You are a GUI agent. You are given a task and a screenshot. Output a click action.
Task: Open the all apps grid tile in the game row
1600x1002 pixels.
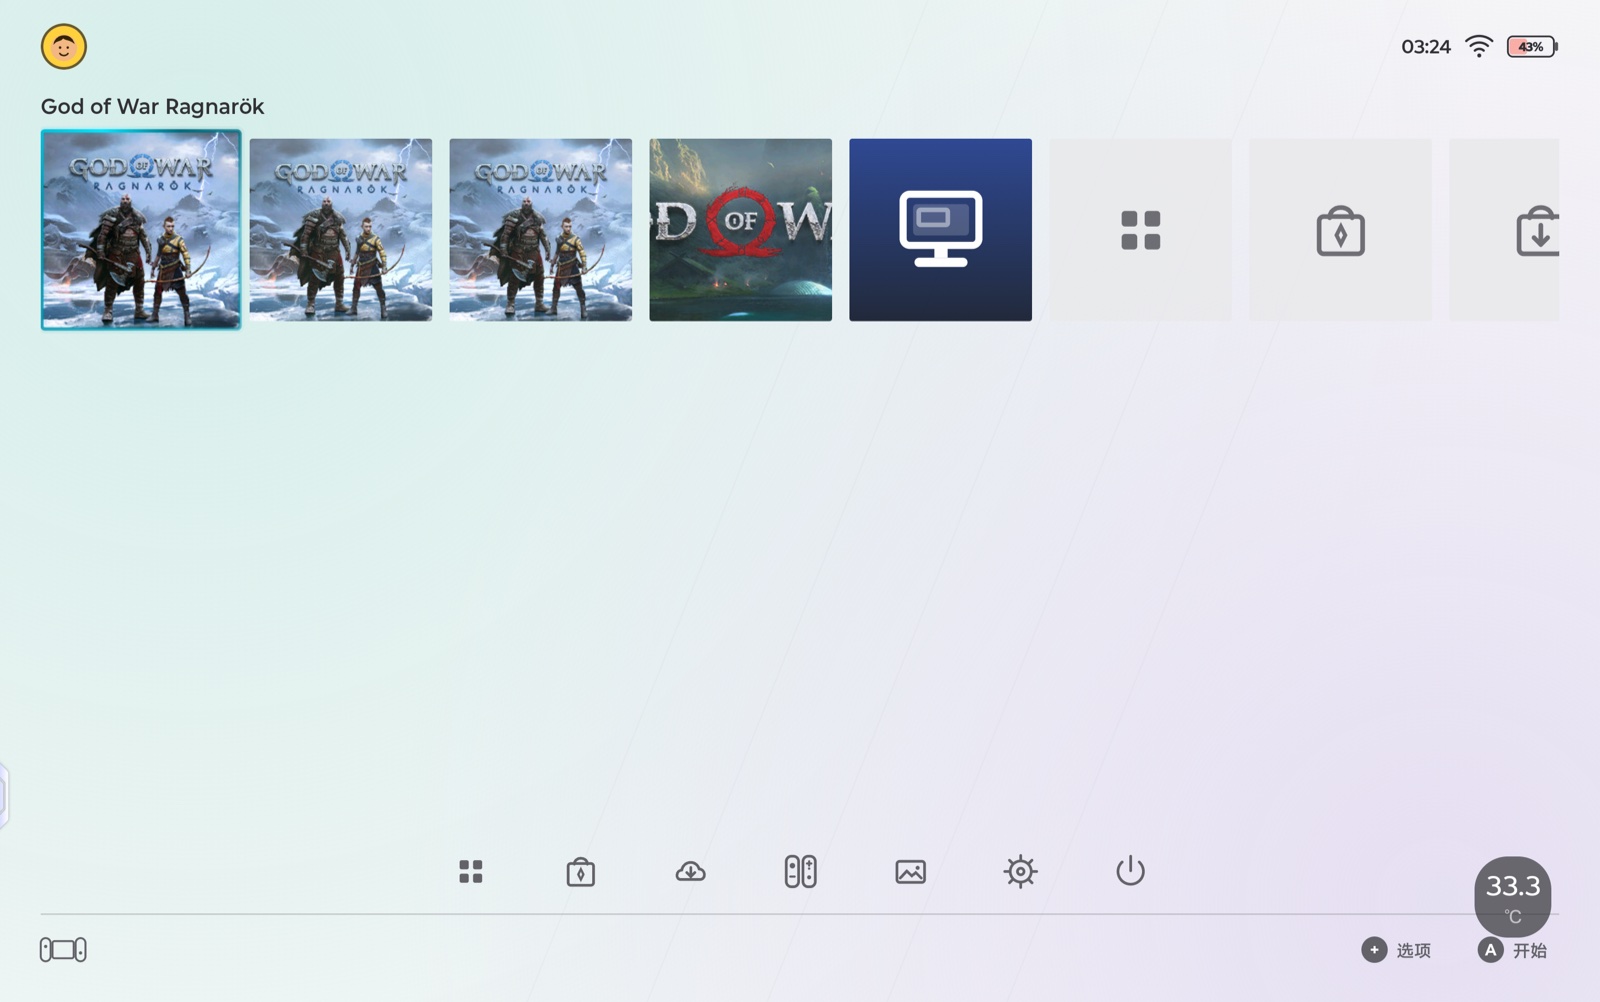[1141, 230]
